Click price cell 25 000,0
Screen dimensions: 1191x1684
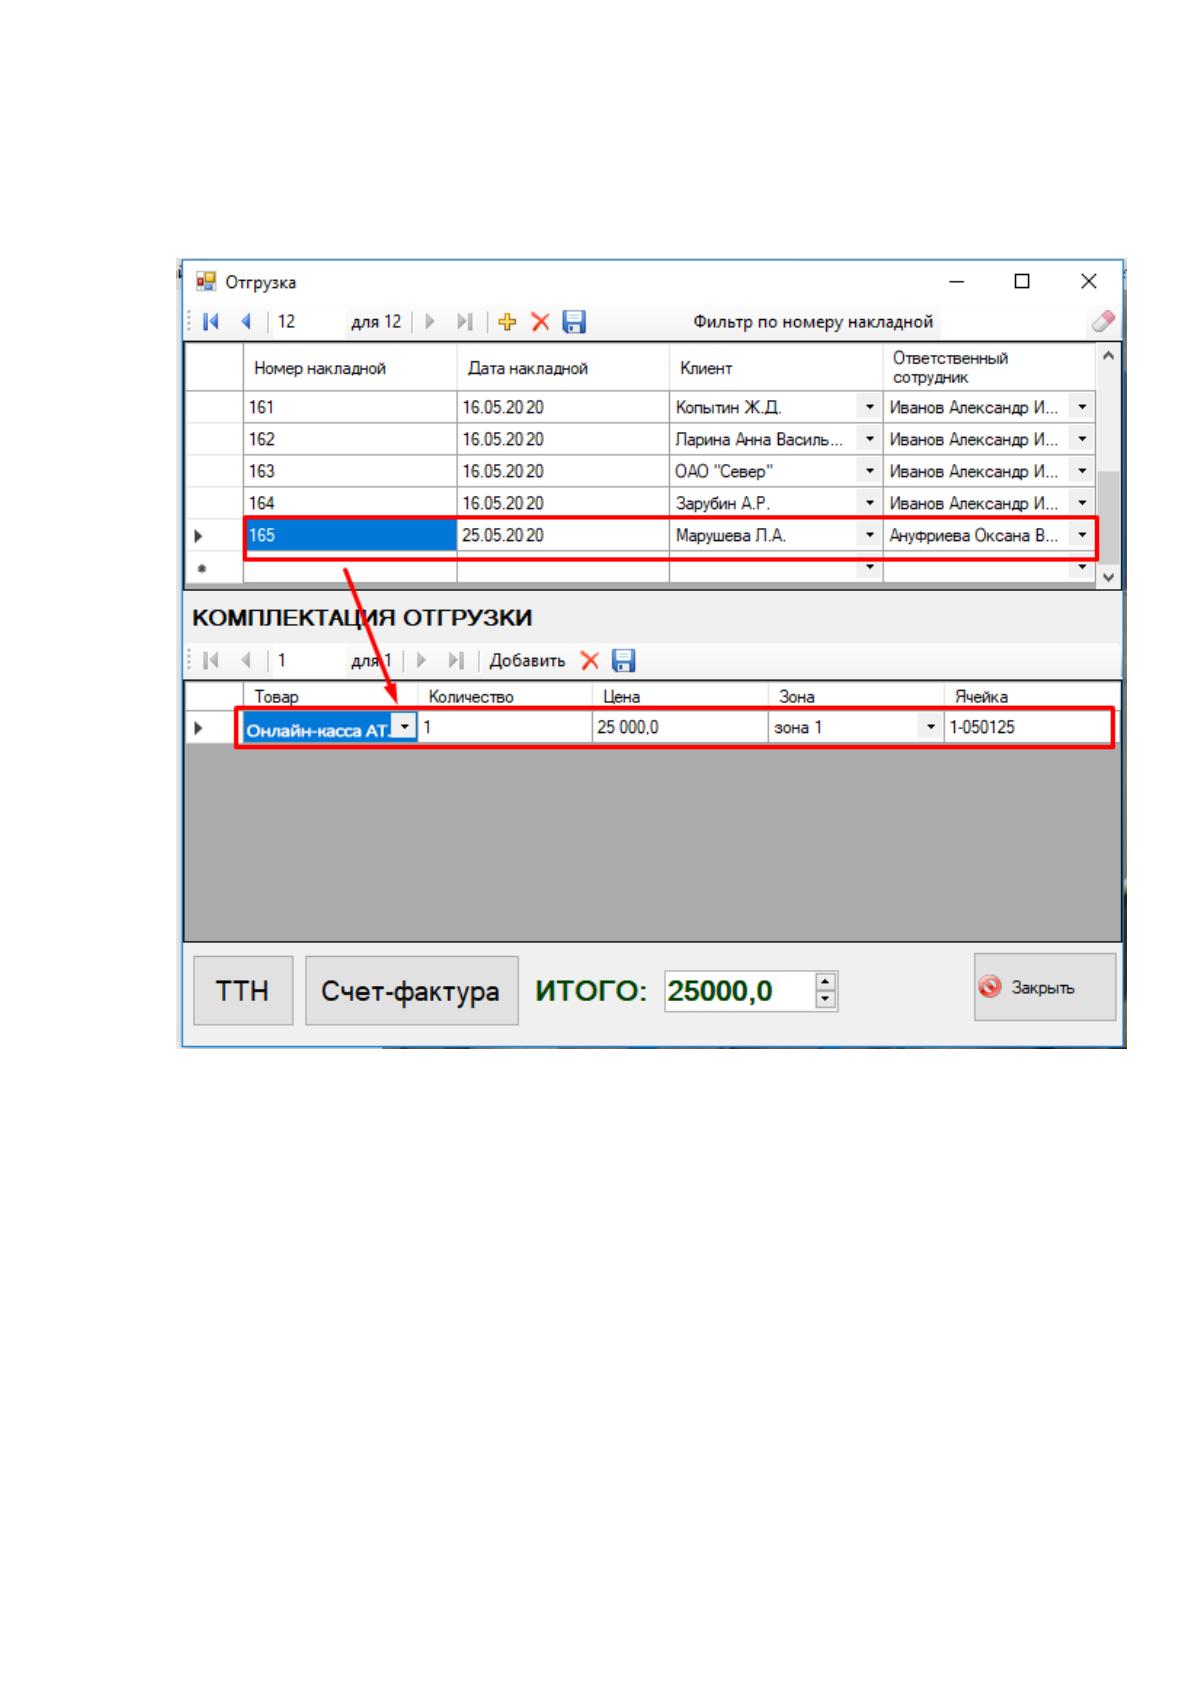[x=680, y=727]
